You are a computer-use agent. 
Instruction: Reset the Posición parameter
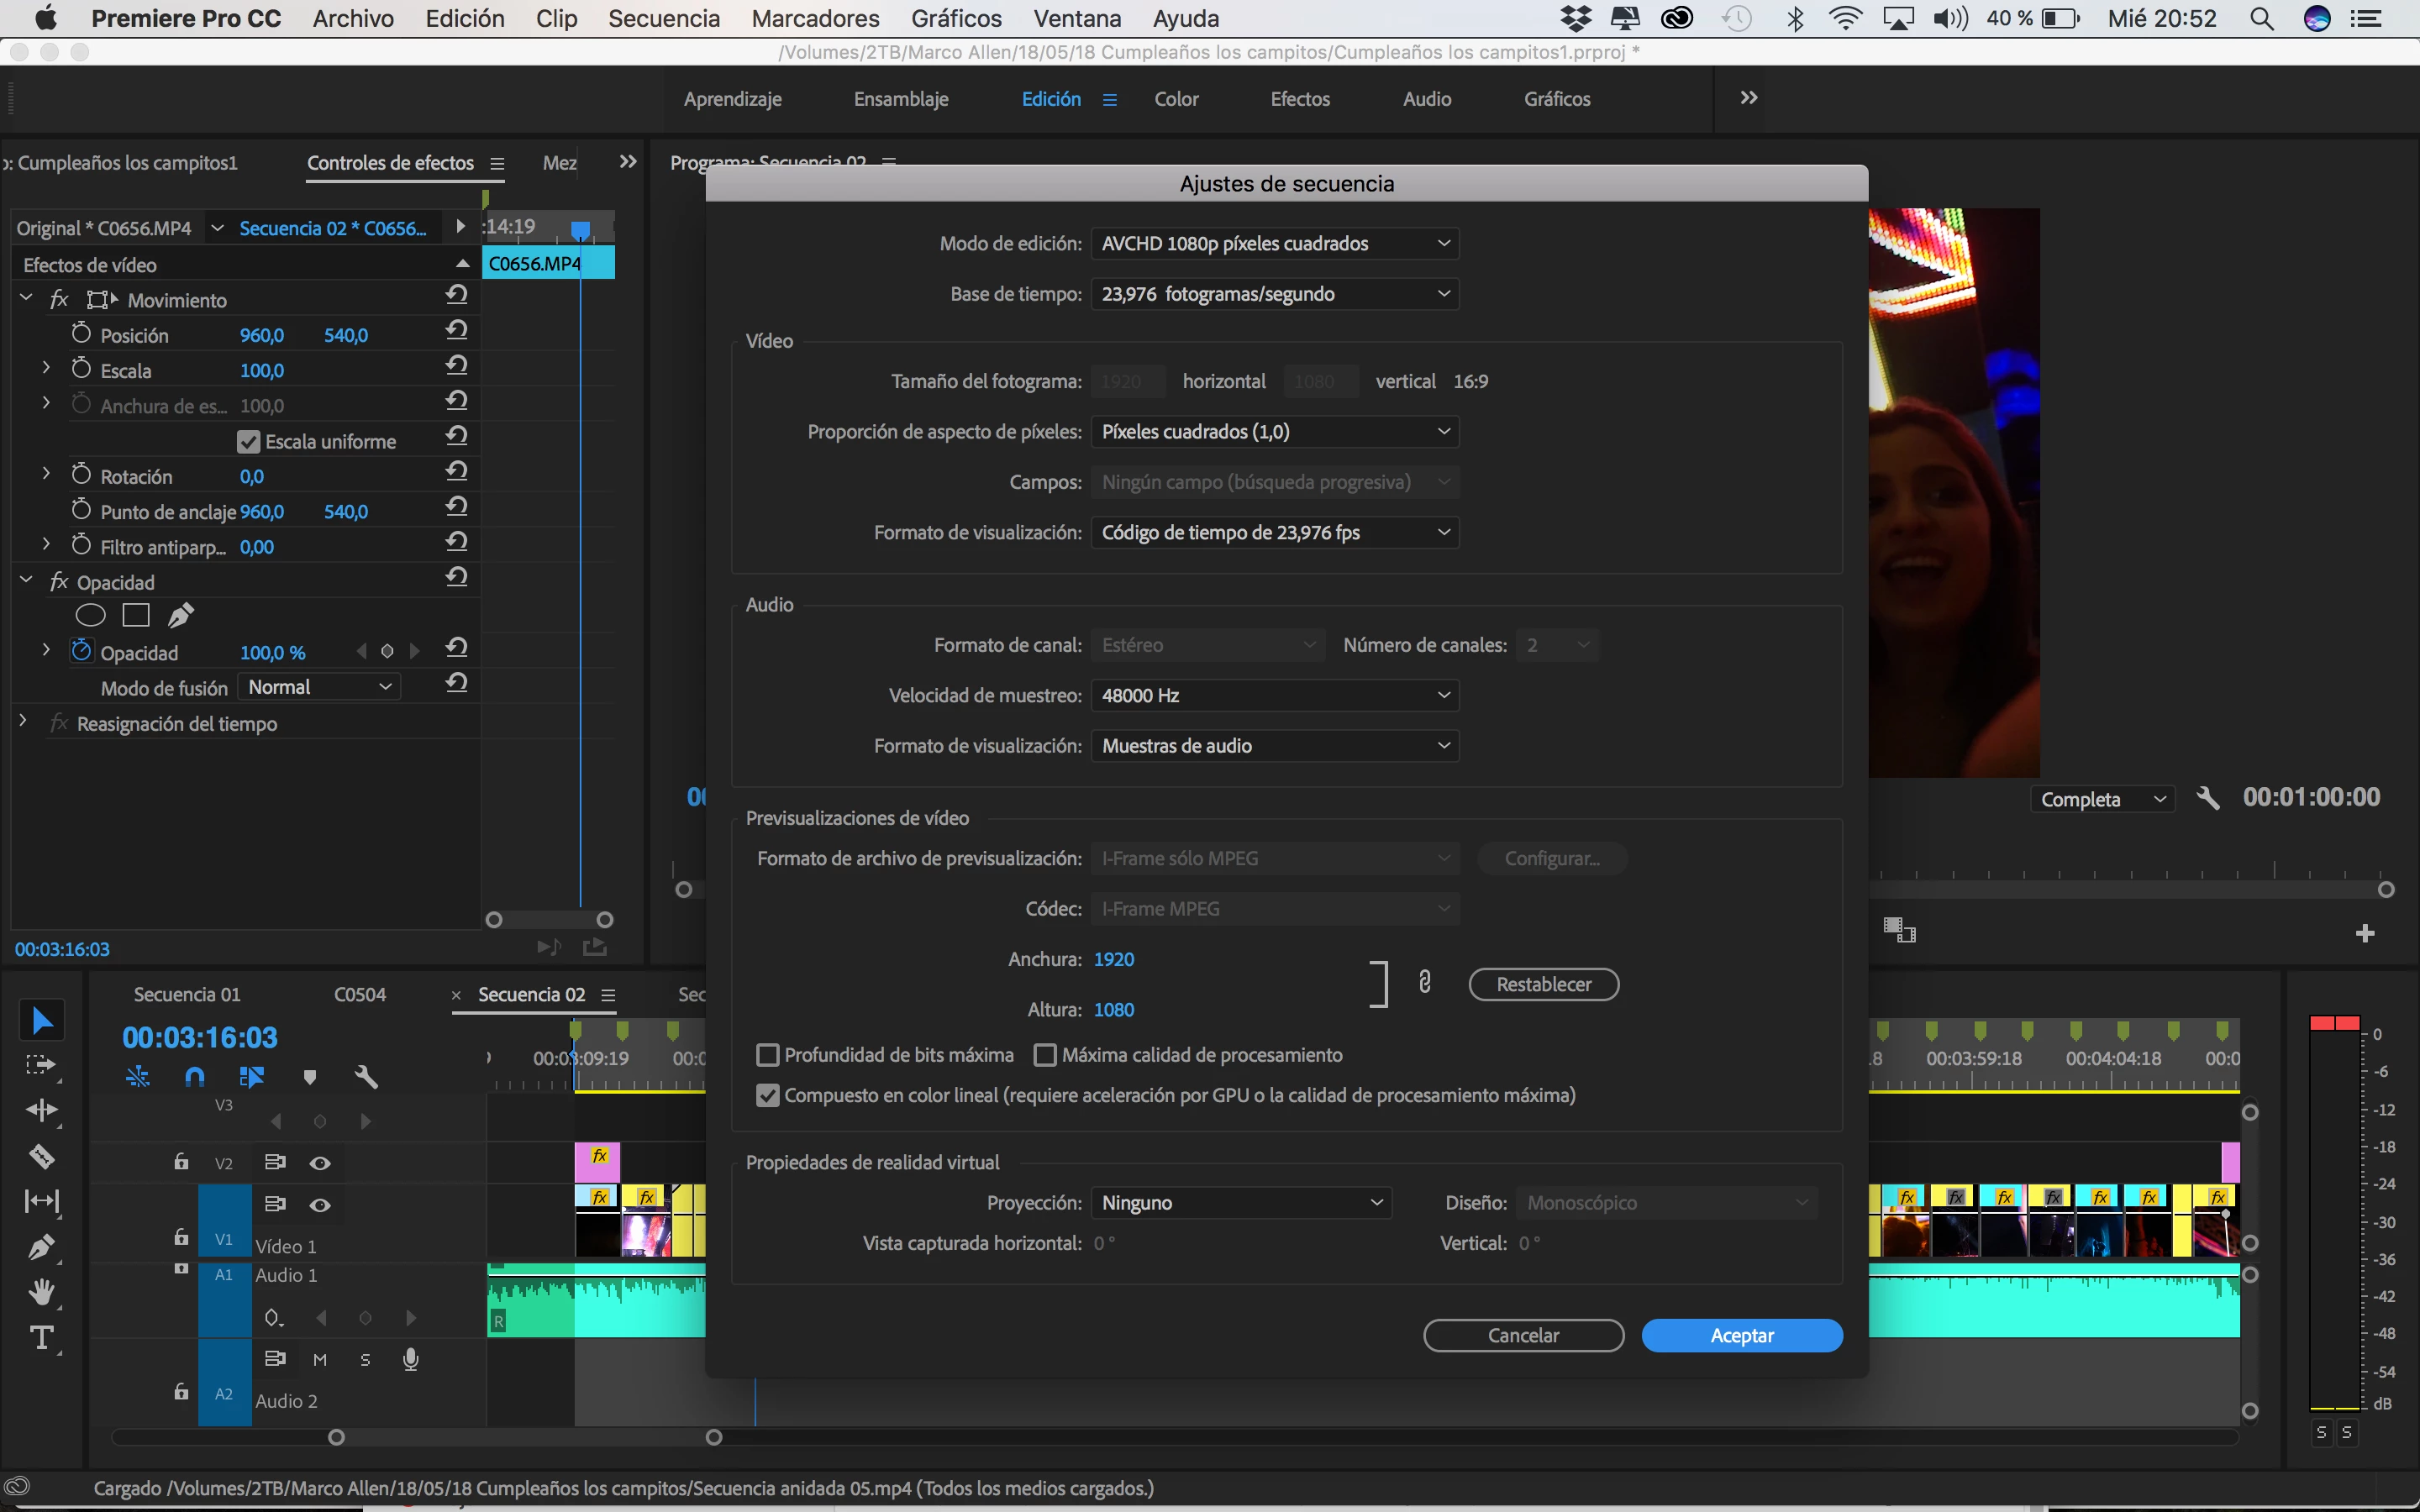(457, 331)
